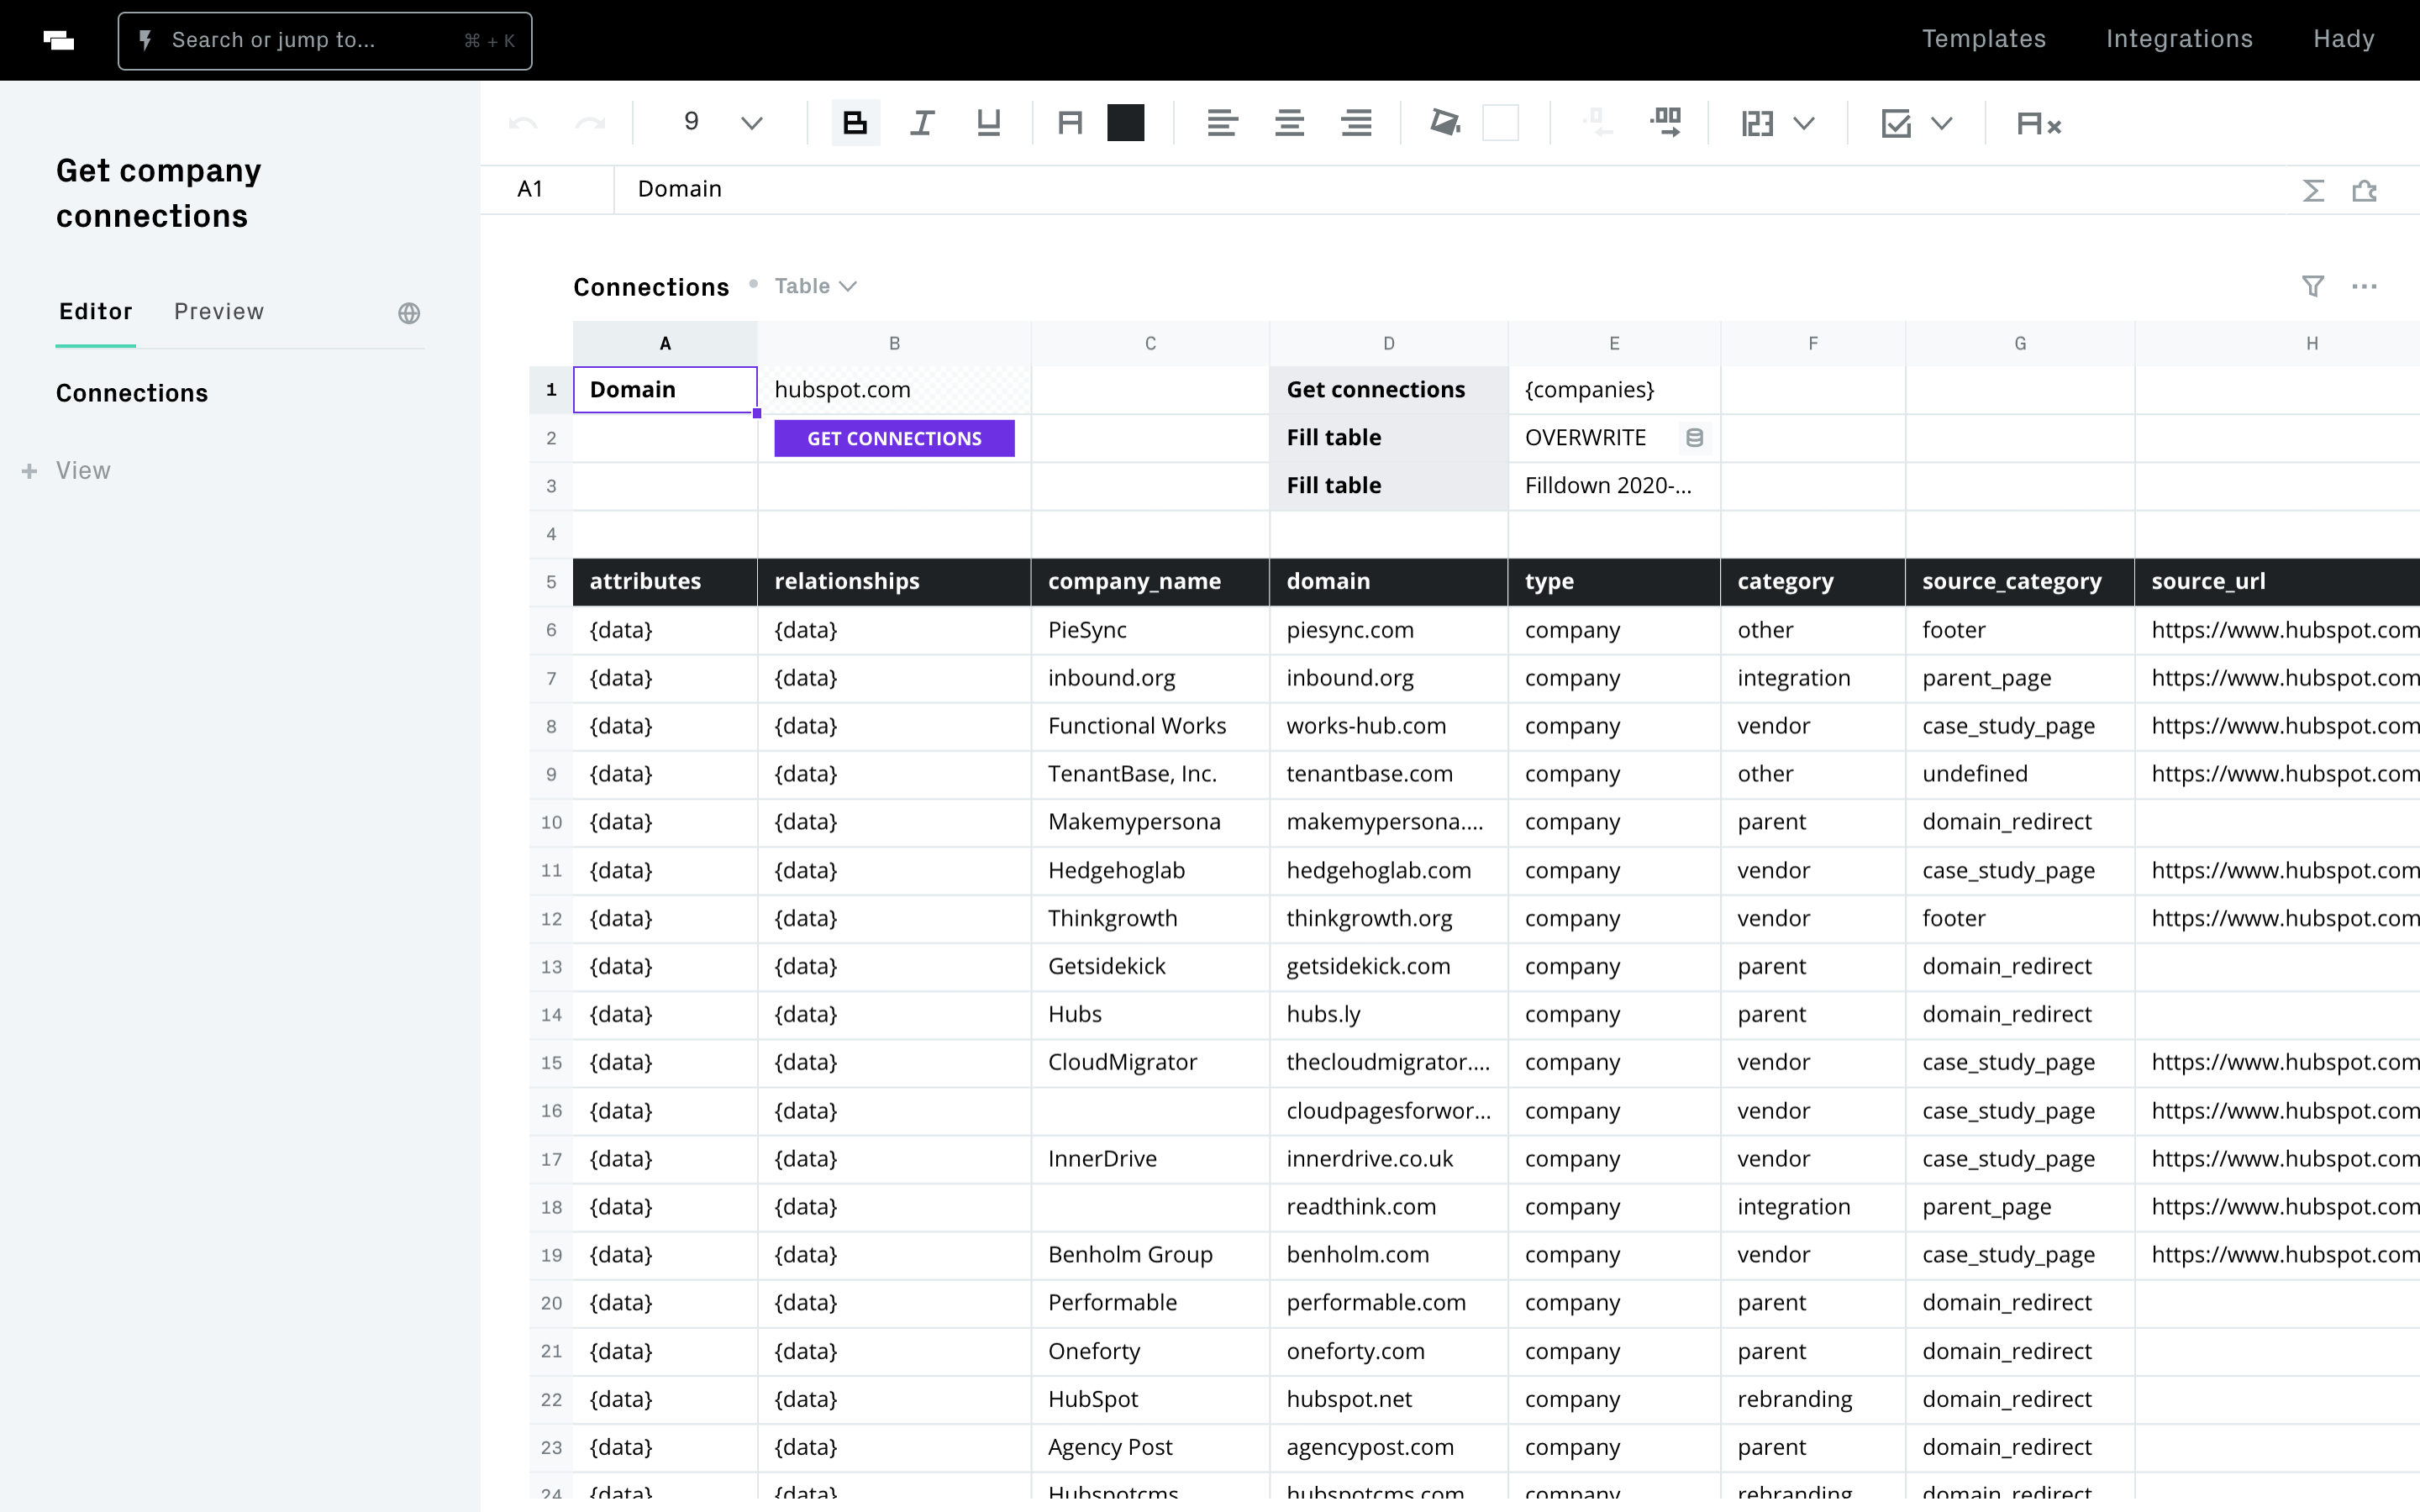The width and height of the screenshot is (2420, 1512).
Task: Select the TenantBase, Inc. cell
Action: click(x=1150, y=774)
